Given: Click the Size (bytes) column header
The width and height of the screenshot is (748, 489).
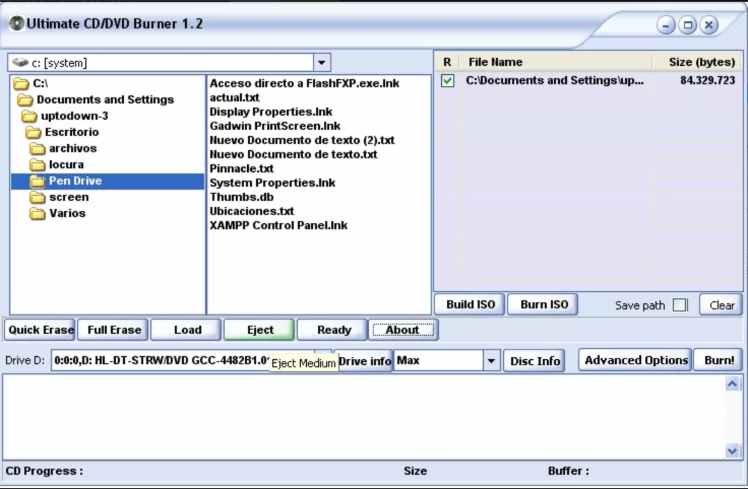Looking at the screenshot, I should pos(697,62).
